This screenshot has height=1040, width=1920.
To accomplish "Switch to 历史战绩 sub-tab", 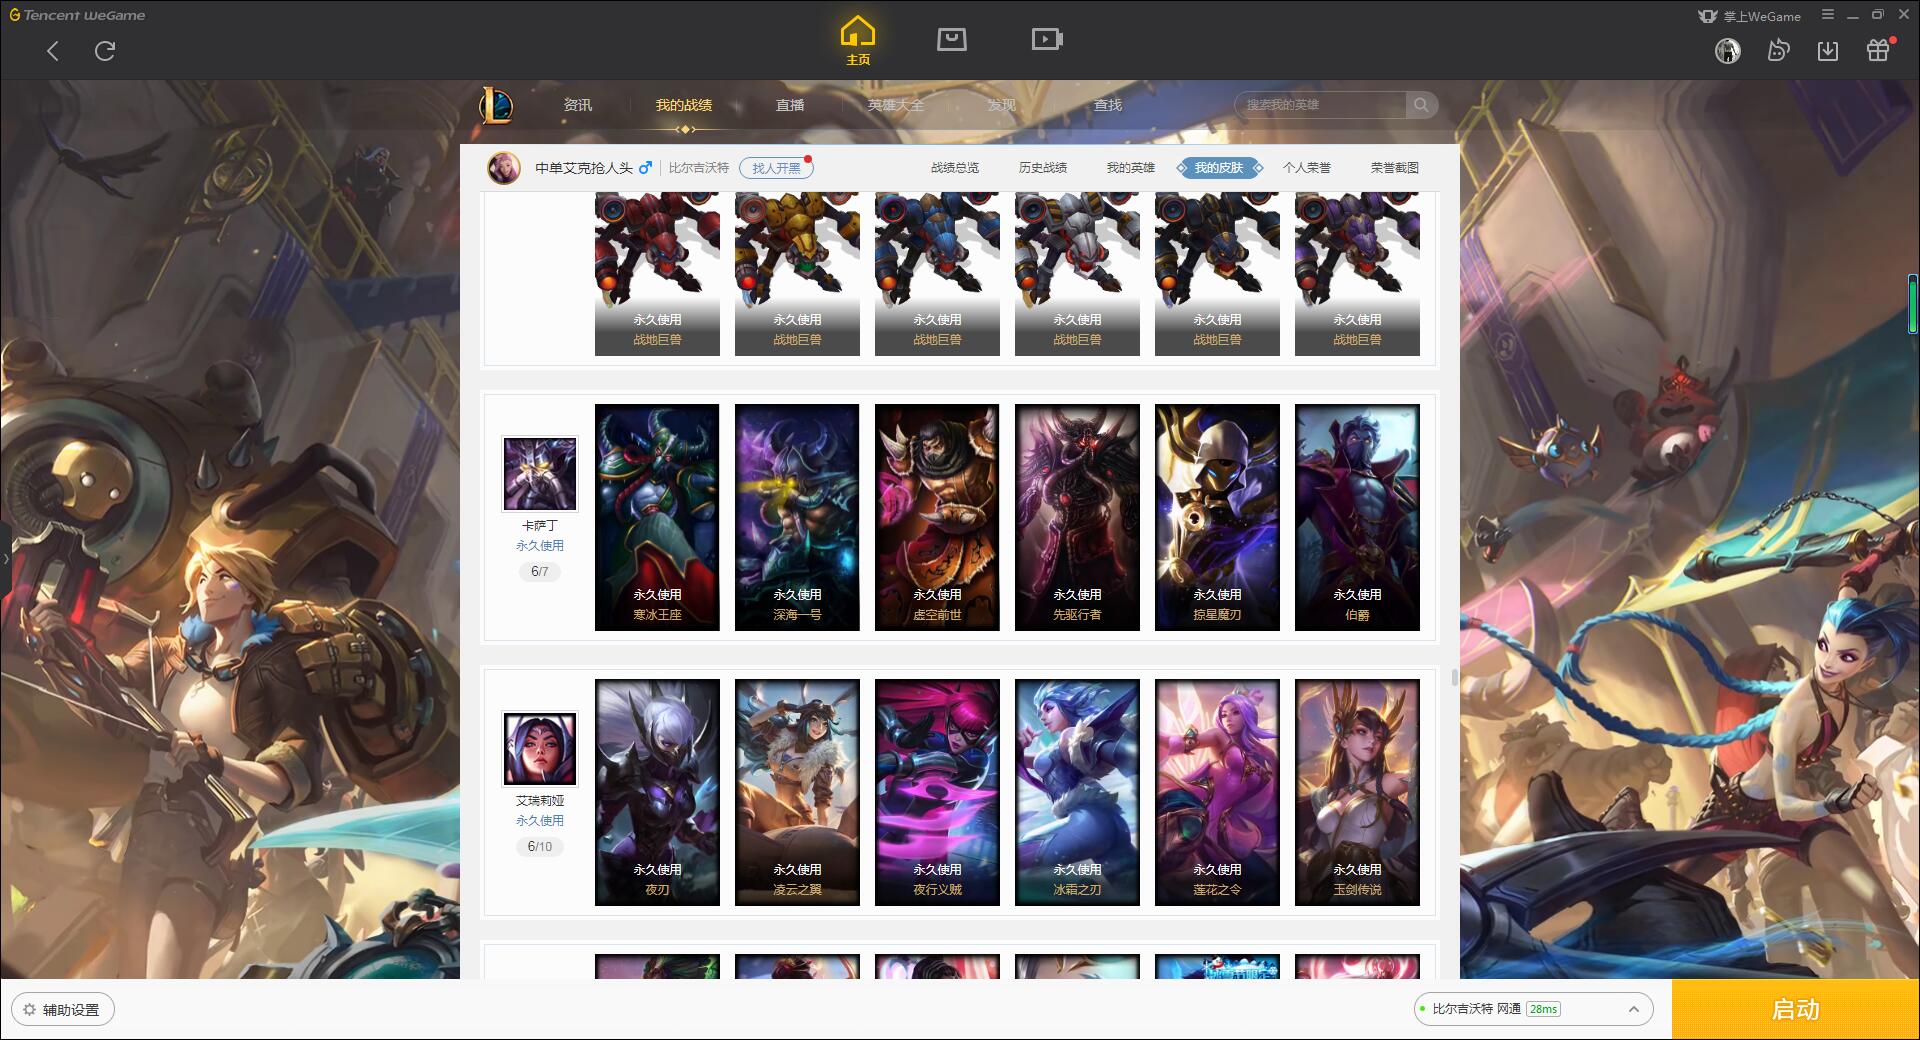I will pos(1043,168).
